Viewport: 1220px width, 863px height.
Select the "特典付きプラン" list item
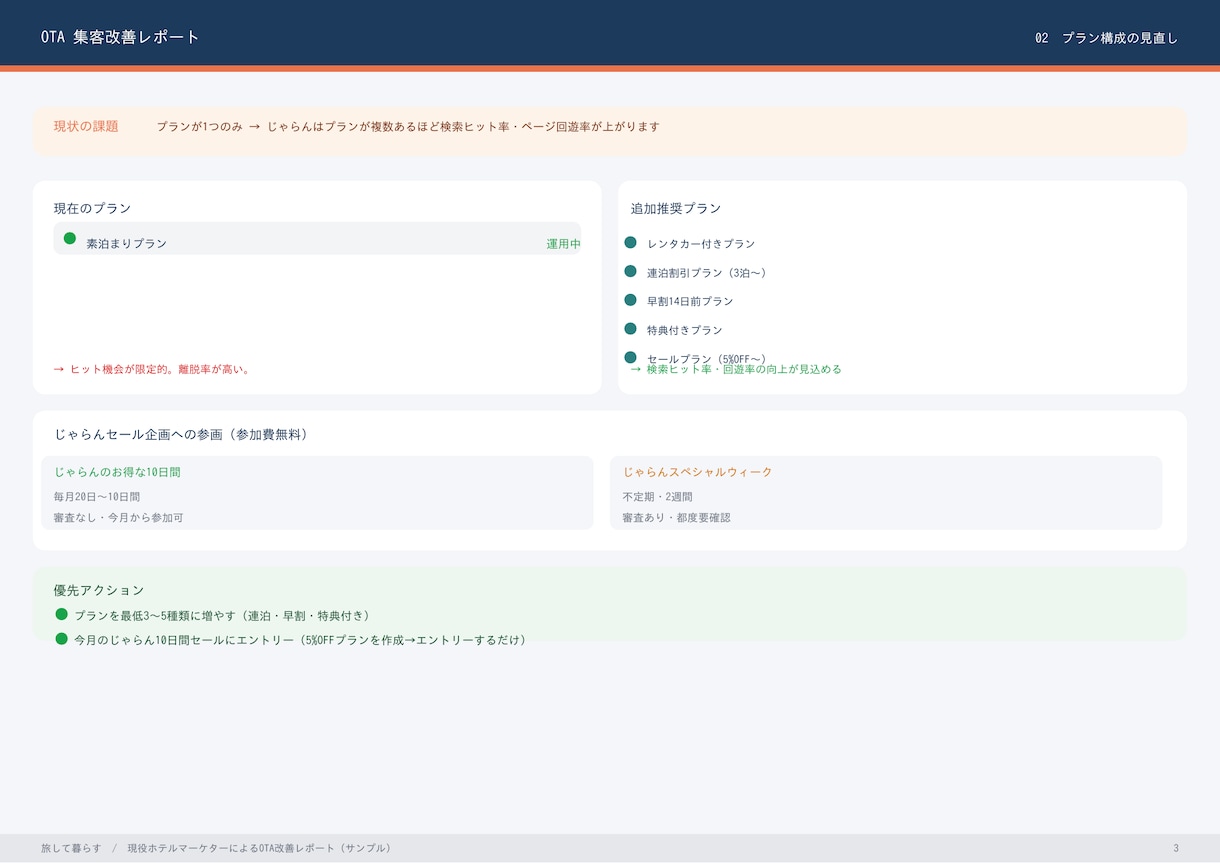click(x=685, y=330)
